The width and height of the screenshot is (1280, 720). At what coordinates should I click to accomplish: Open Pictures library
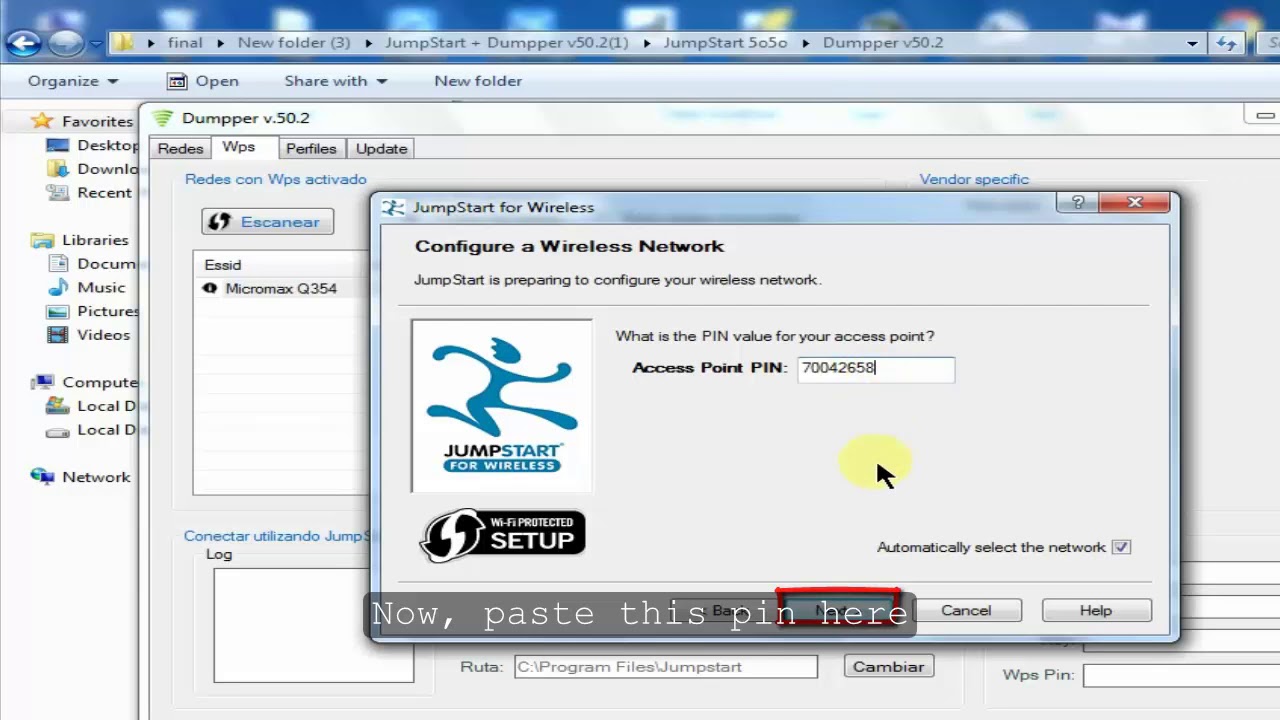[x=93, y=311]
